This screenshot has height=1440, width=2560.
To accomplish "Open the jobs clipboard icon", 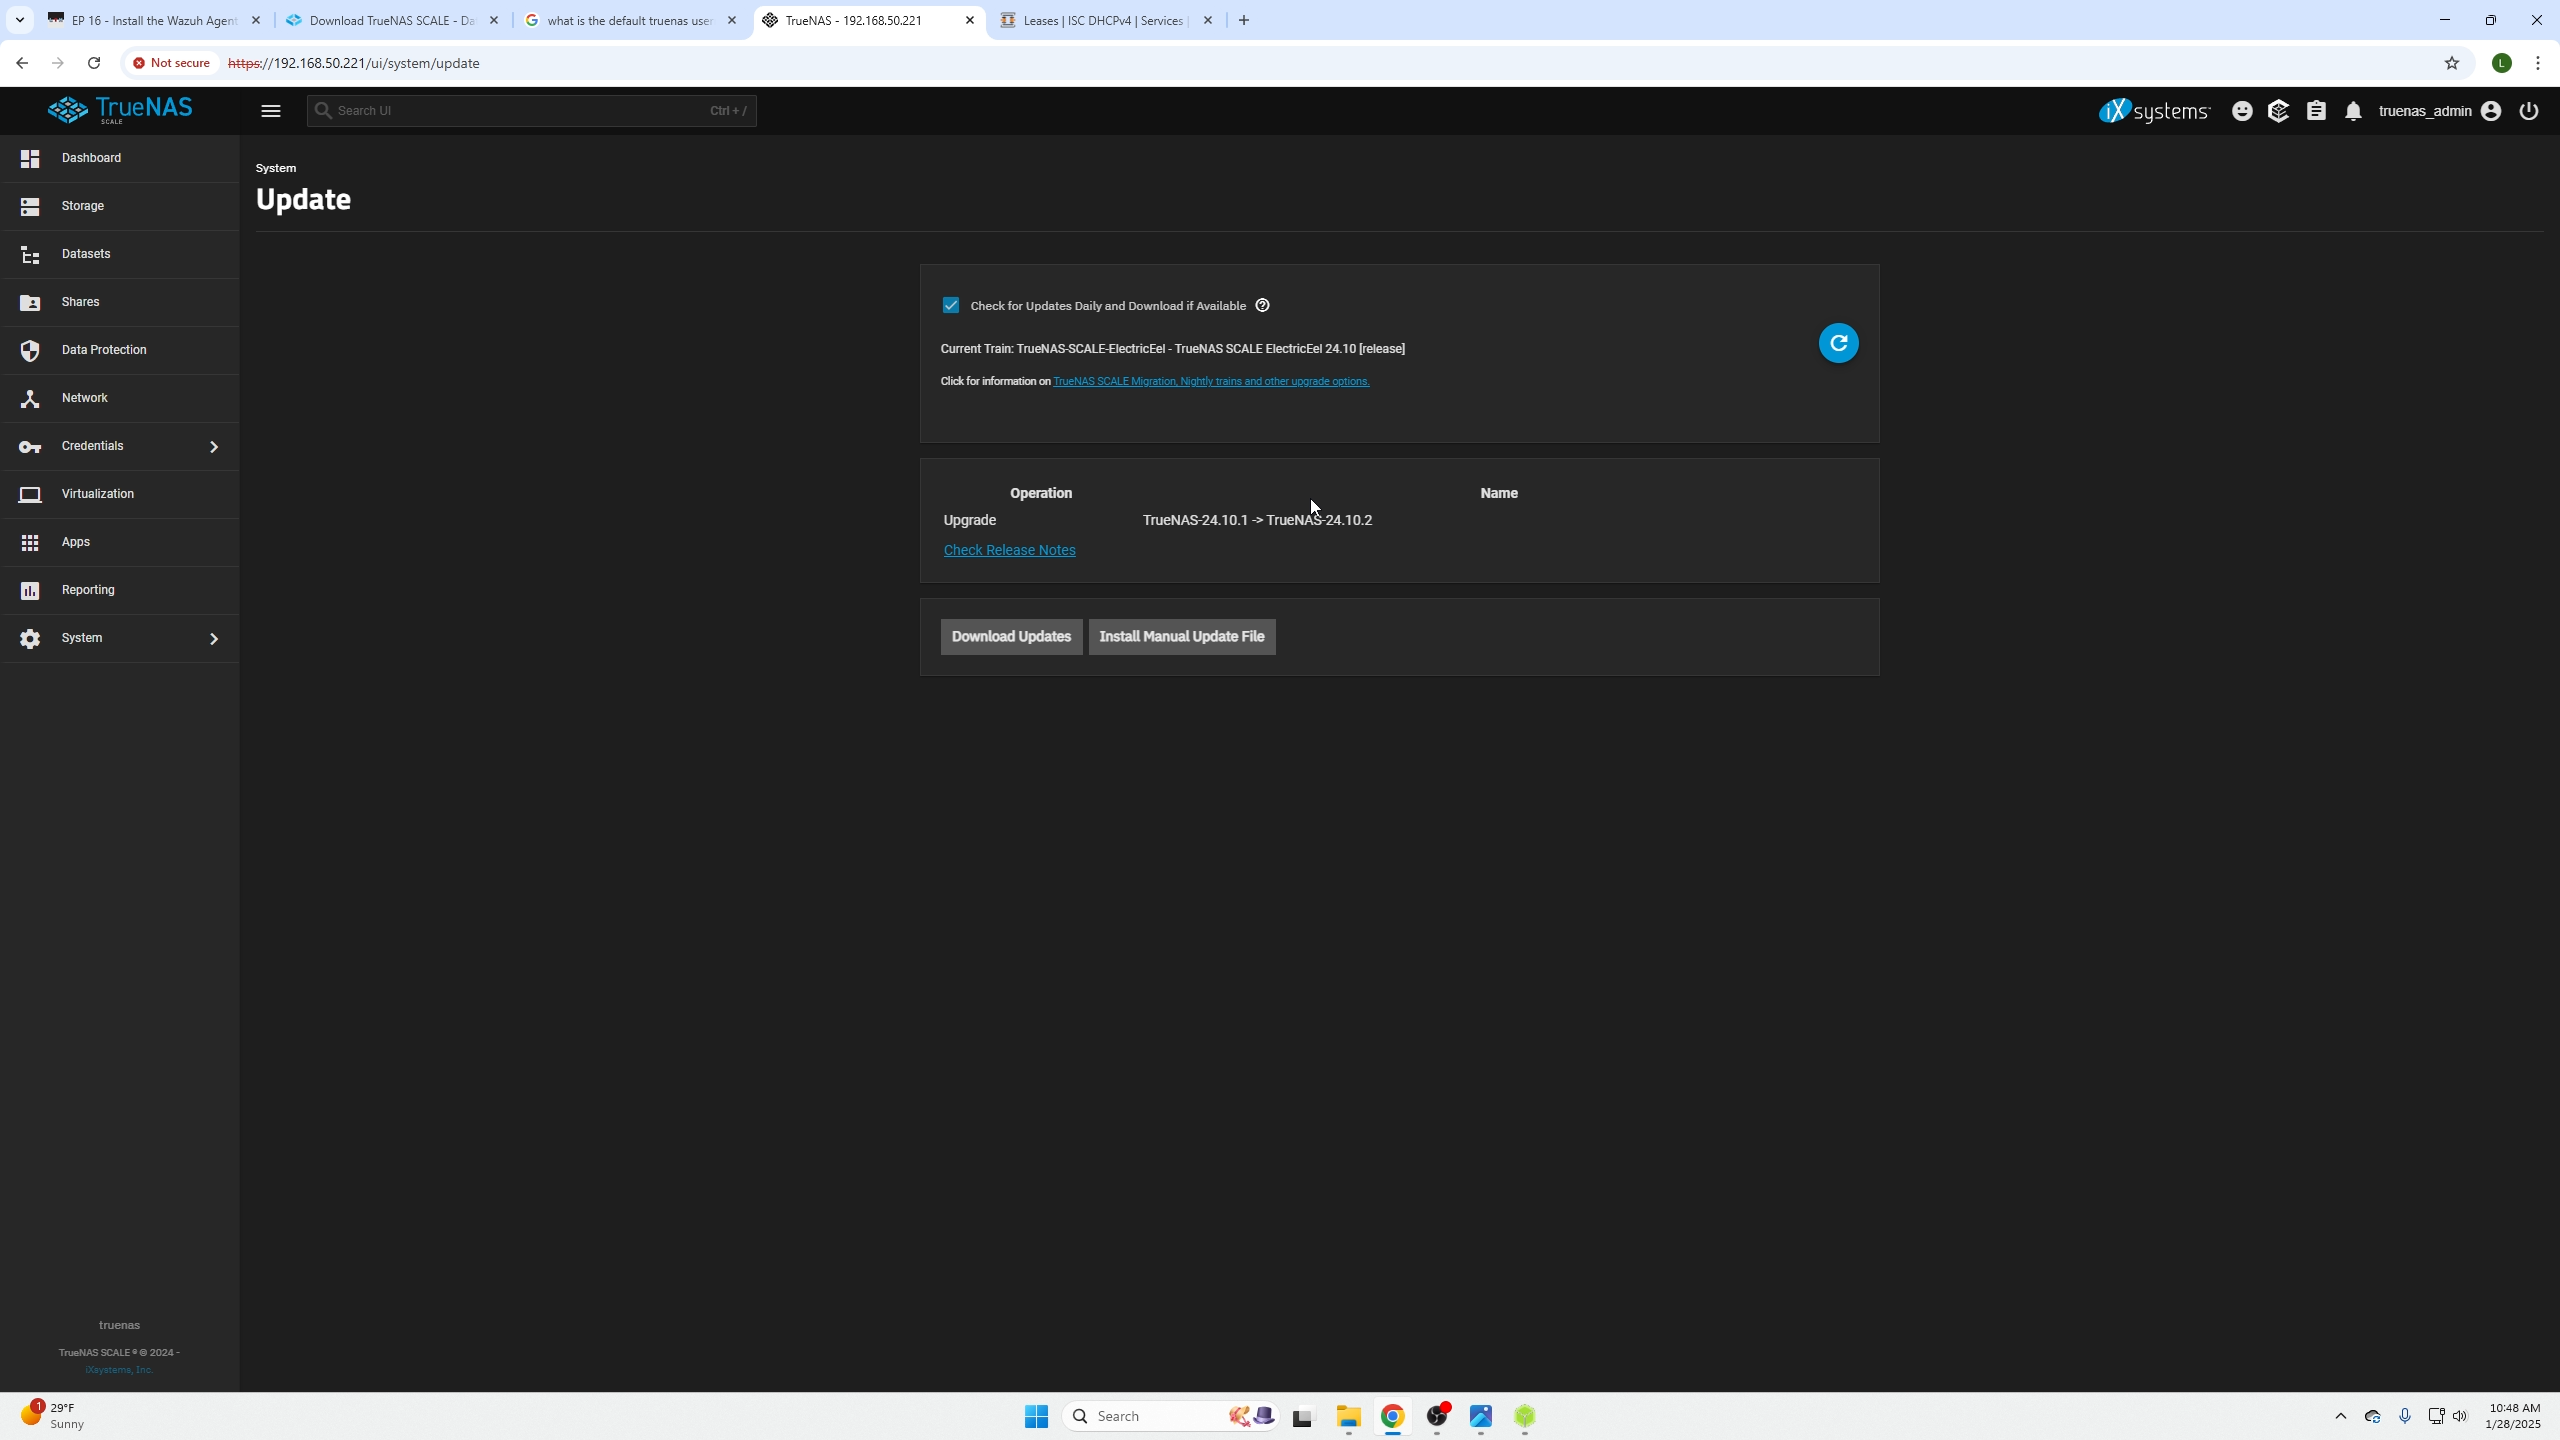I will pos(2316,110).
